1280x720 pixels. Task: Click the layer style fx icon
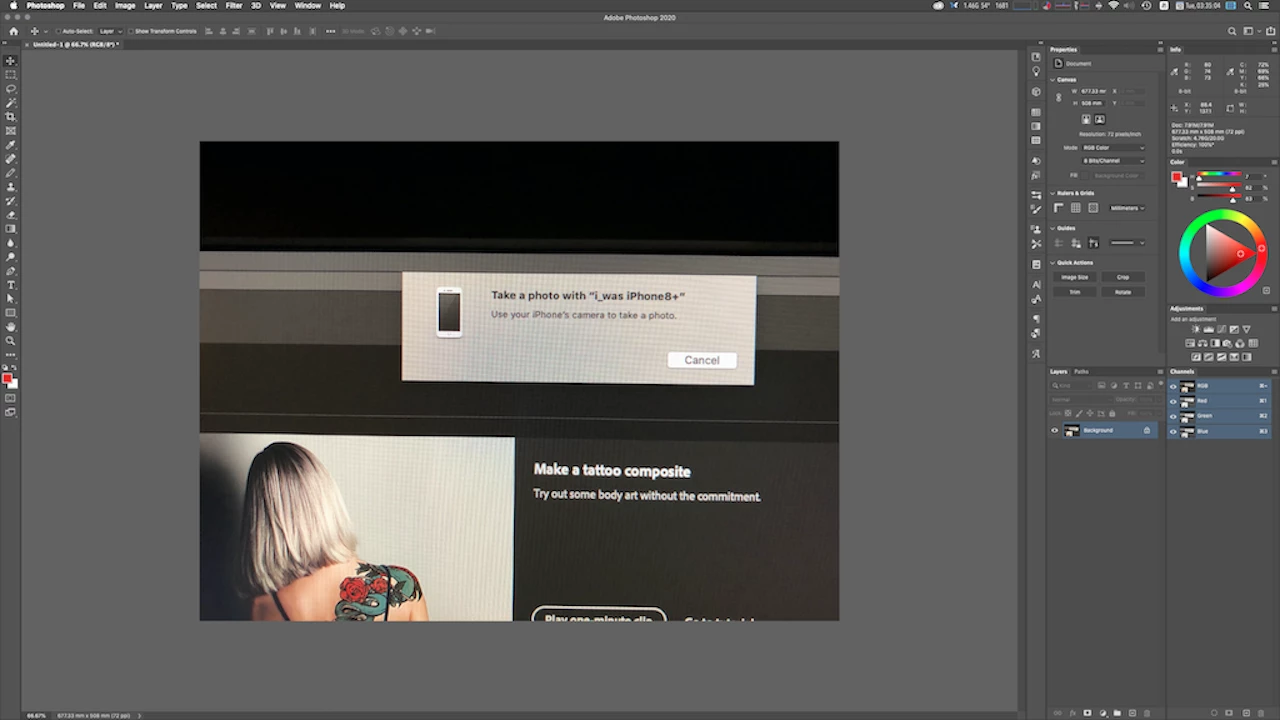click(1073, 713)
